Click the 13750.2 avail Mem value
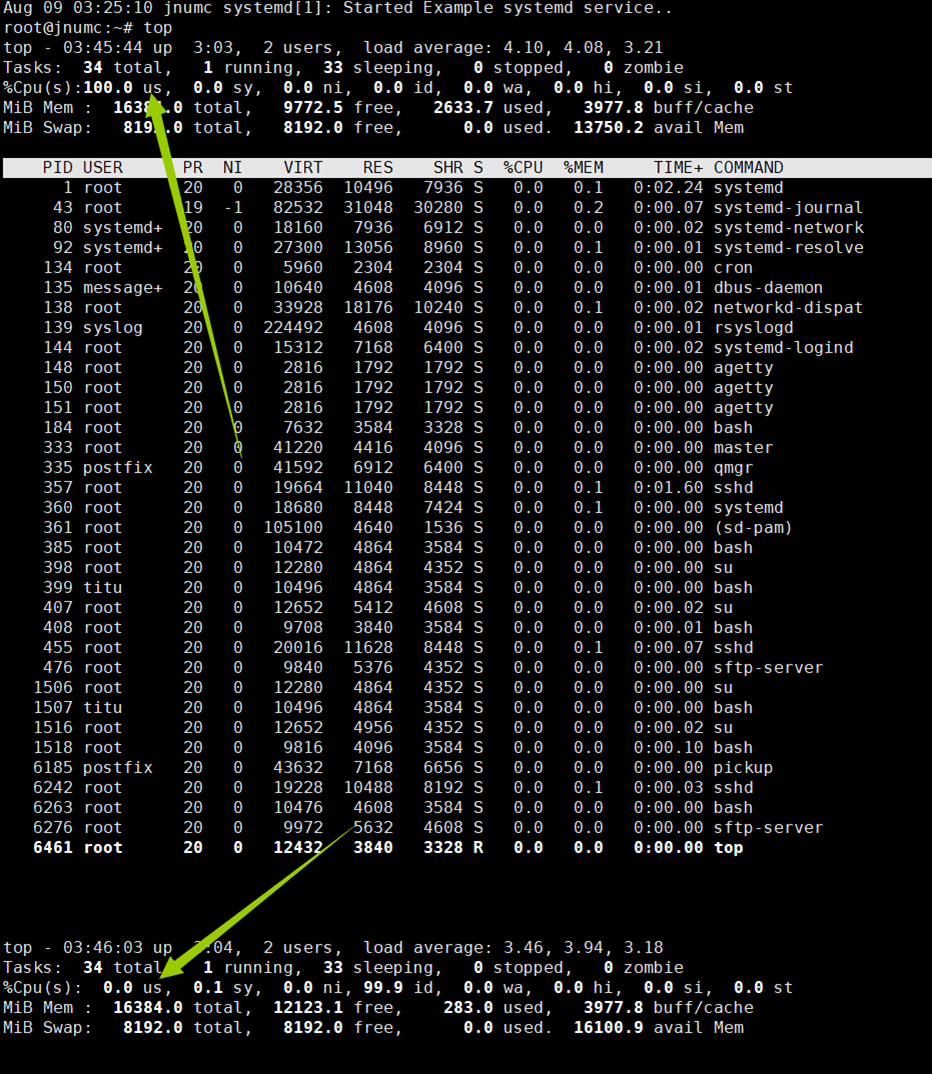Screen dimensions: 932x1074 pos(608,128)
